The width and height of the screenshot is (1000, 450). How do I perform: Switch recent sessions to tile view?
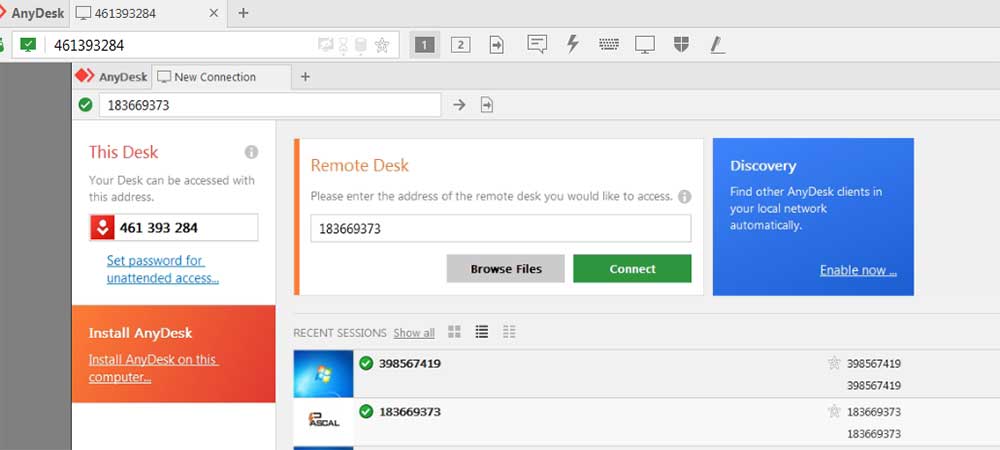(x=454, y=331)
